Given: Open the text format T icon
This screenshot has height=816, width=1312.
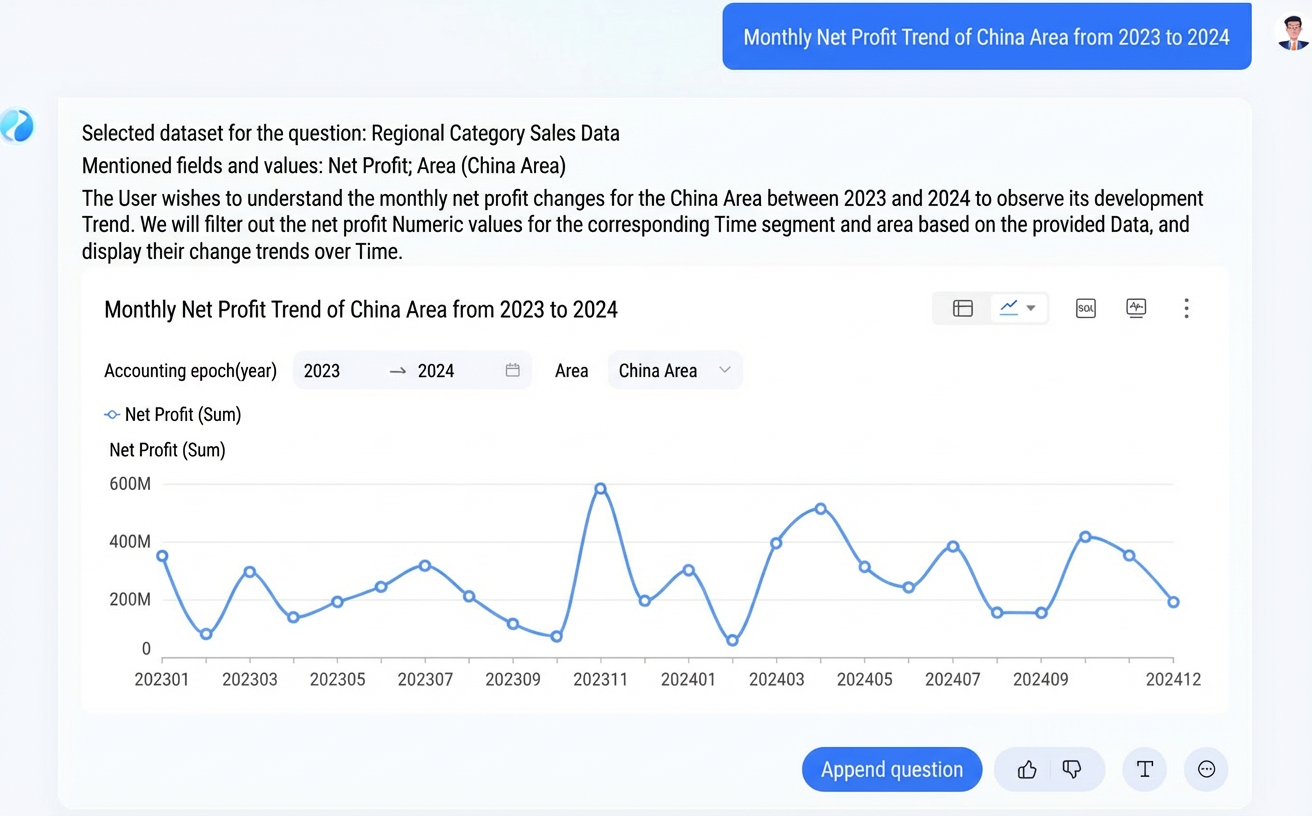Looking at the screenshot, I should pos(1144,769).
